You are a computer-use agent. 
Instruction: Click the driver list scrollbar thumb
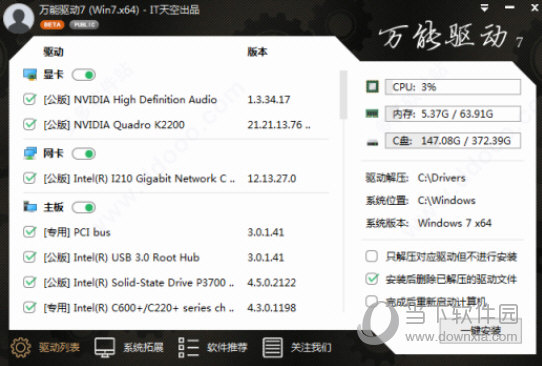click(x=343, y=94)
